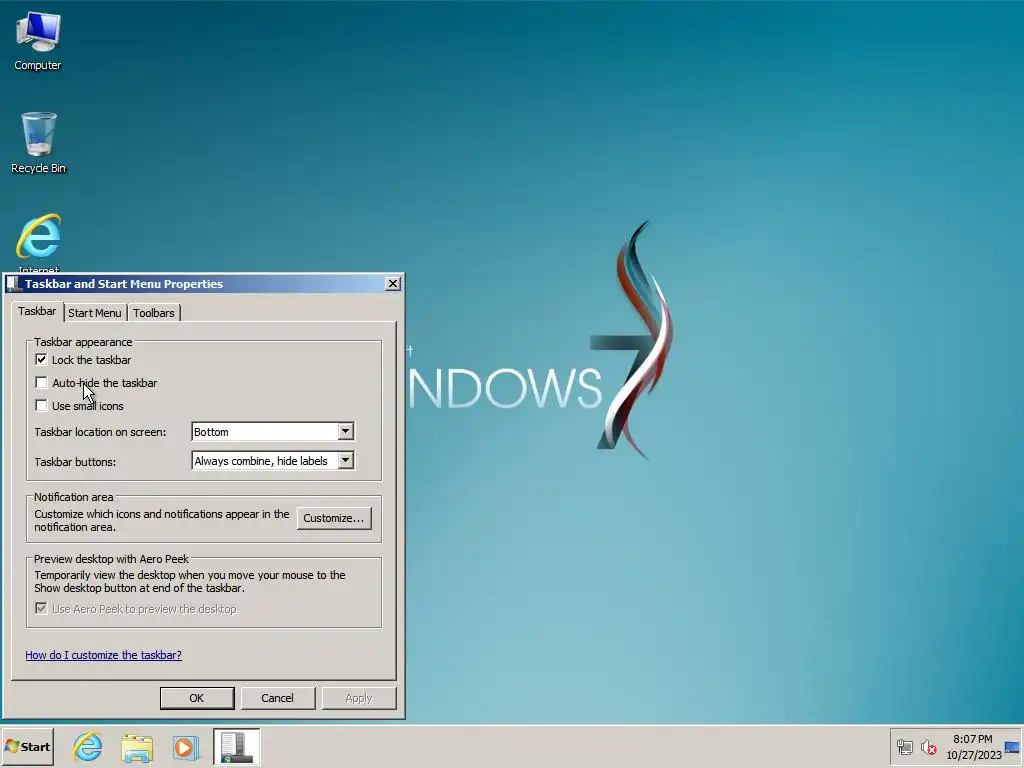Launch Internet Explorer from the taskbar

(x=88, y=747)
